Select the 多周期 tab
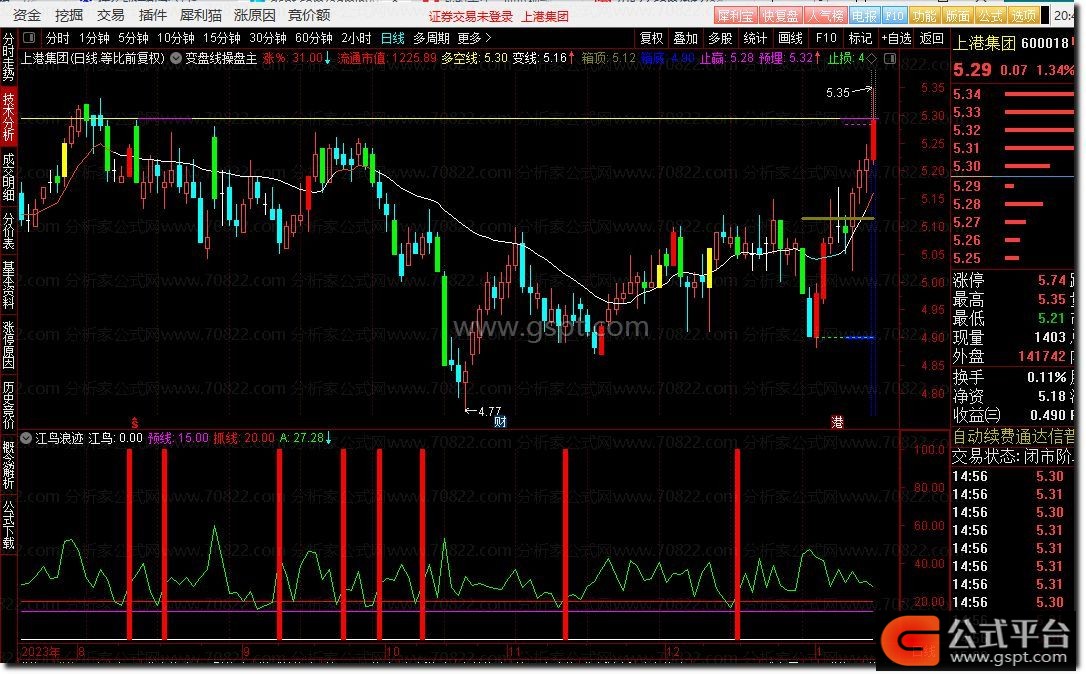The width and height of the screenshot is (1086, 674). (431, 38)
